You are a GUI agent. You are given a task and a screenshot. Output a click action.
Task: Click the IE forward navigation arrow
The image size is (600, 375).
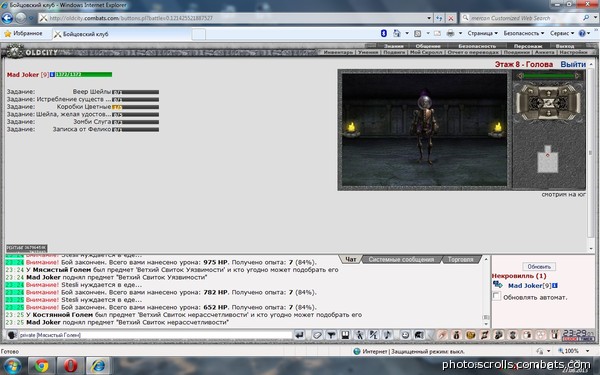[21, 18]
